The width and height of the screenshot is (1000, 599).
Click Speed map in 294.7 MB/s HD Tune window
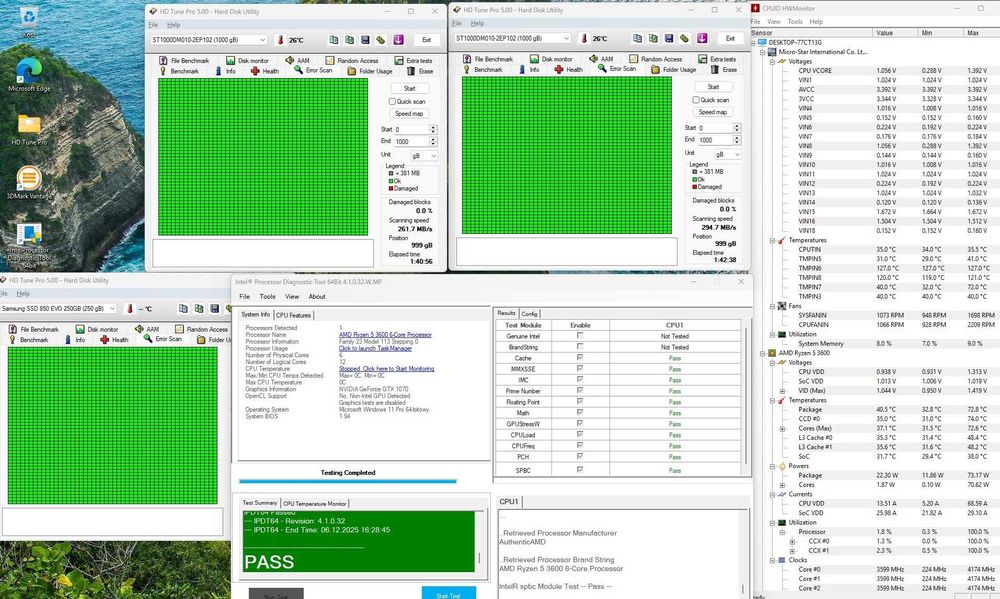(712, 112)
